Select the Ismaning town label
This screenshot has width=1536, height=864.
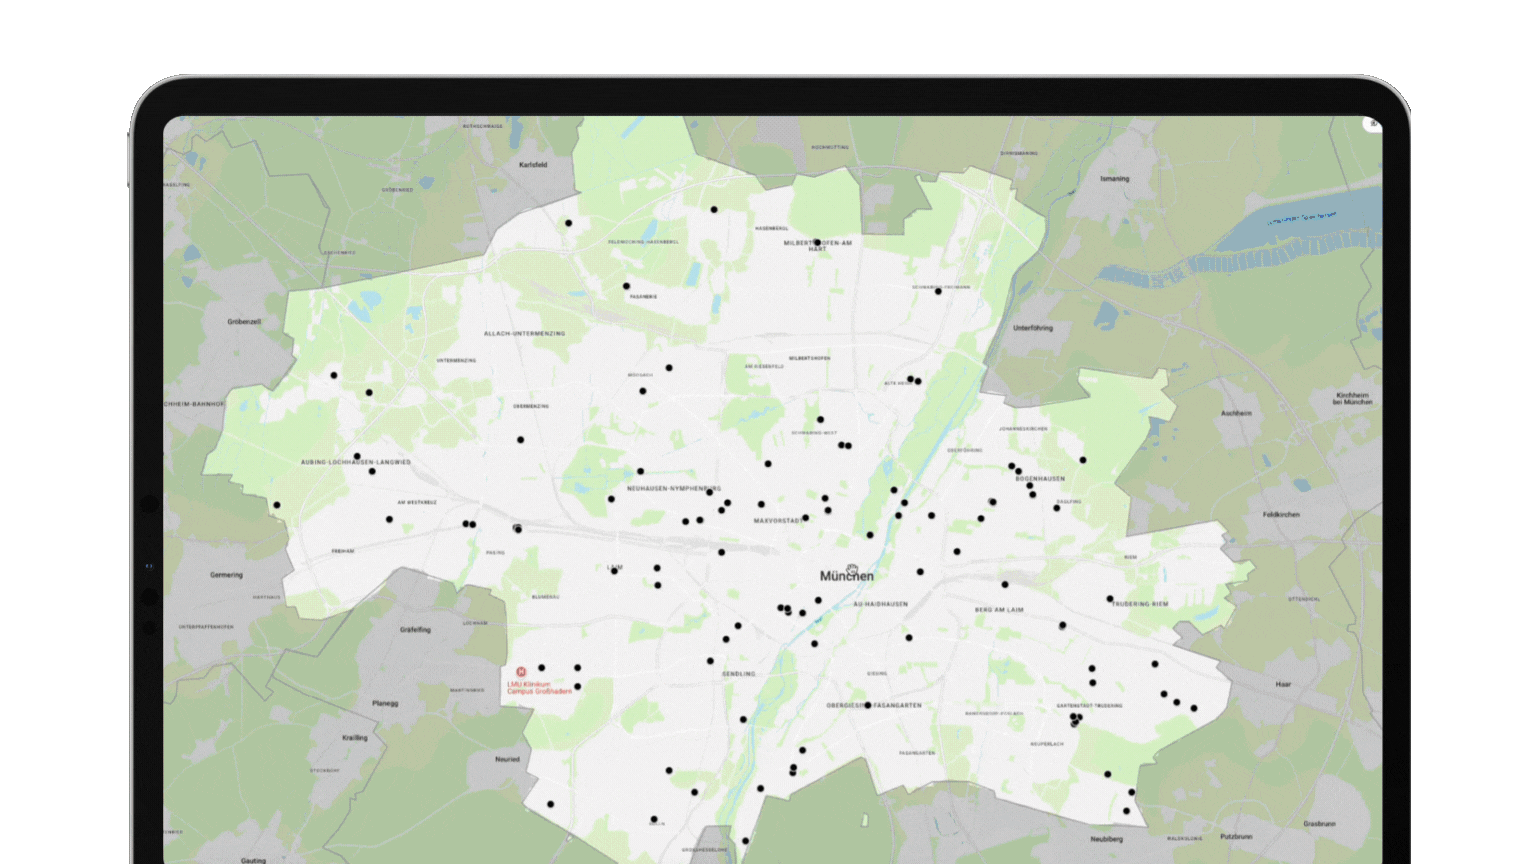pyautogui.click(x=1114, y=179)
